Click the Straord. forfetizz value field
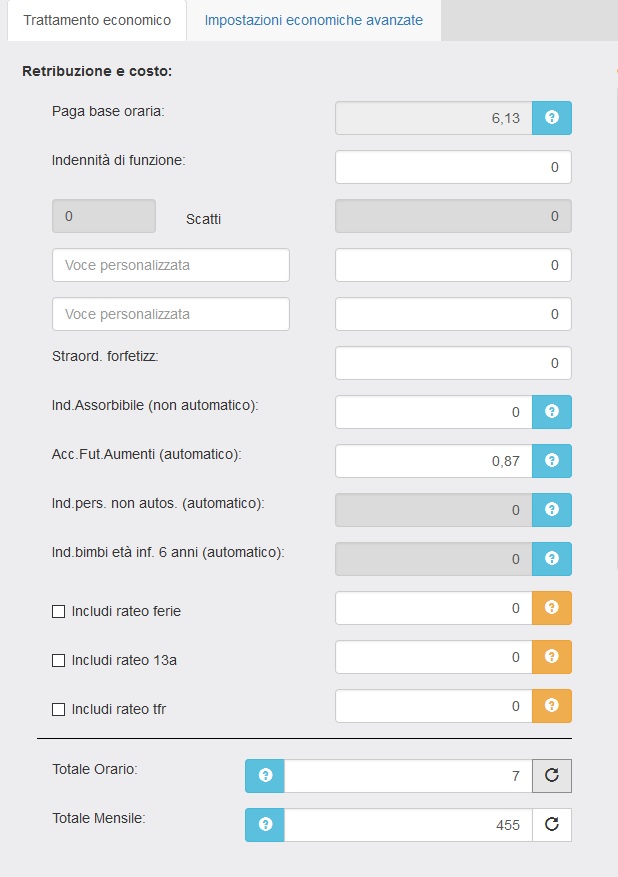Viewport: 618px width, 877px height. point(452,363)
